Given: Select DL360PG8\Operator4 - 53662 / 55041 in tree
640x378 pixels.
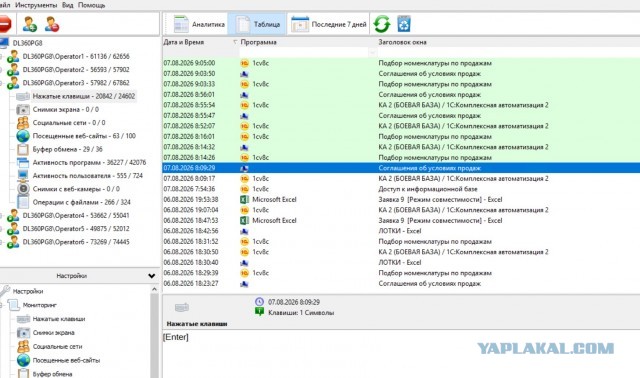Looking at the screenshot, I should point(76,216).
